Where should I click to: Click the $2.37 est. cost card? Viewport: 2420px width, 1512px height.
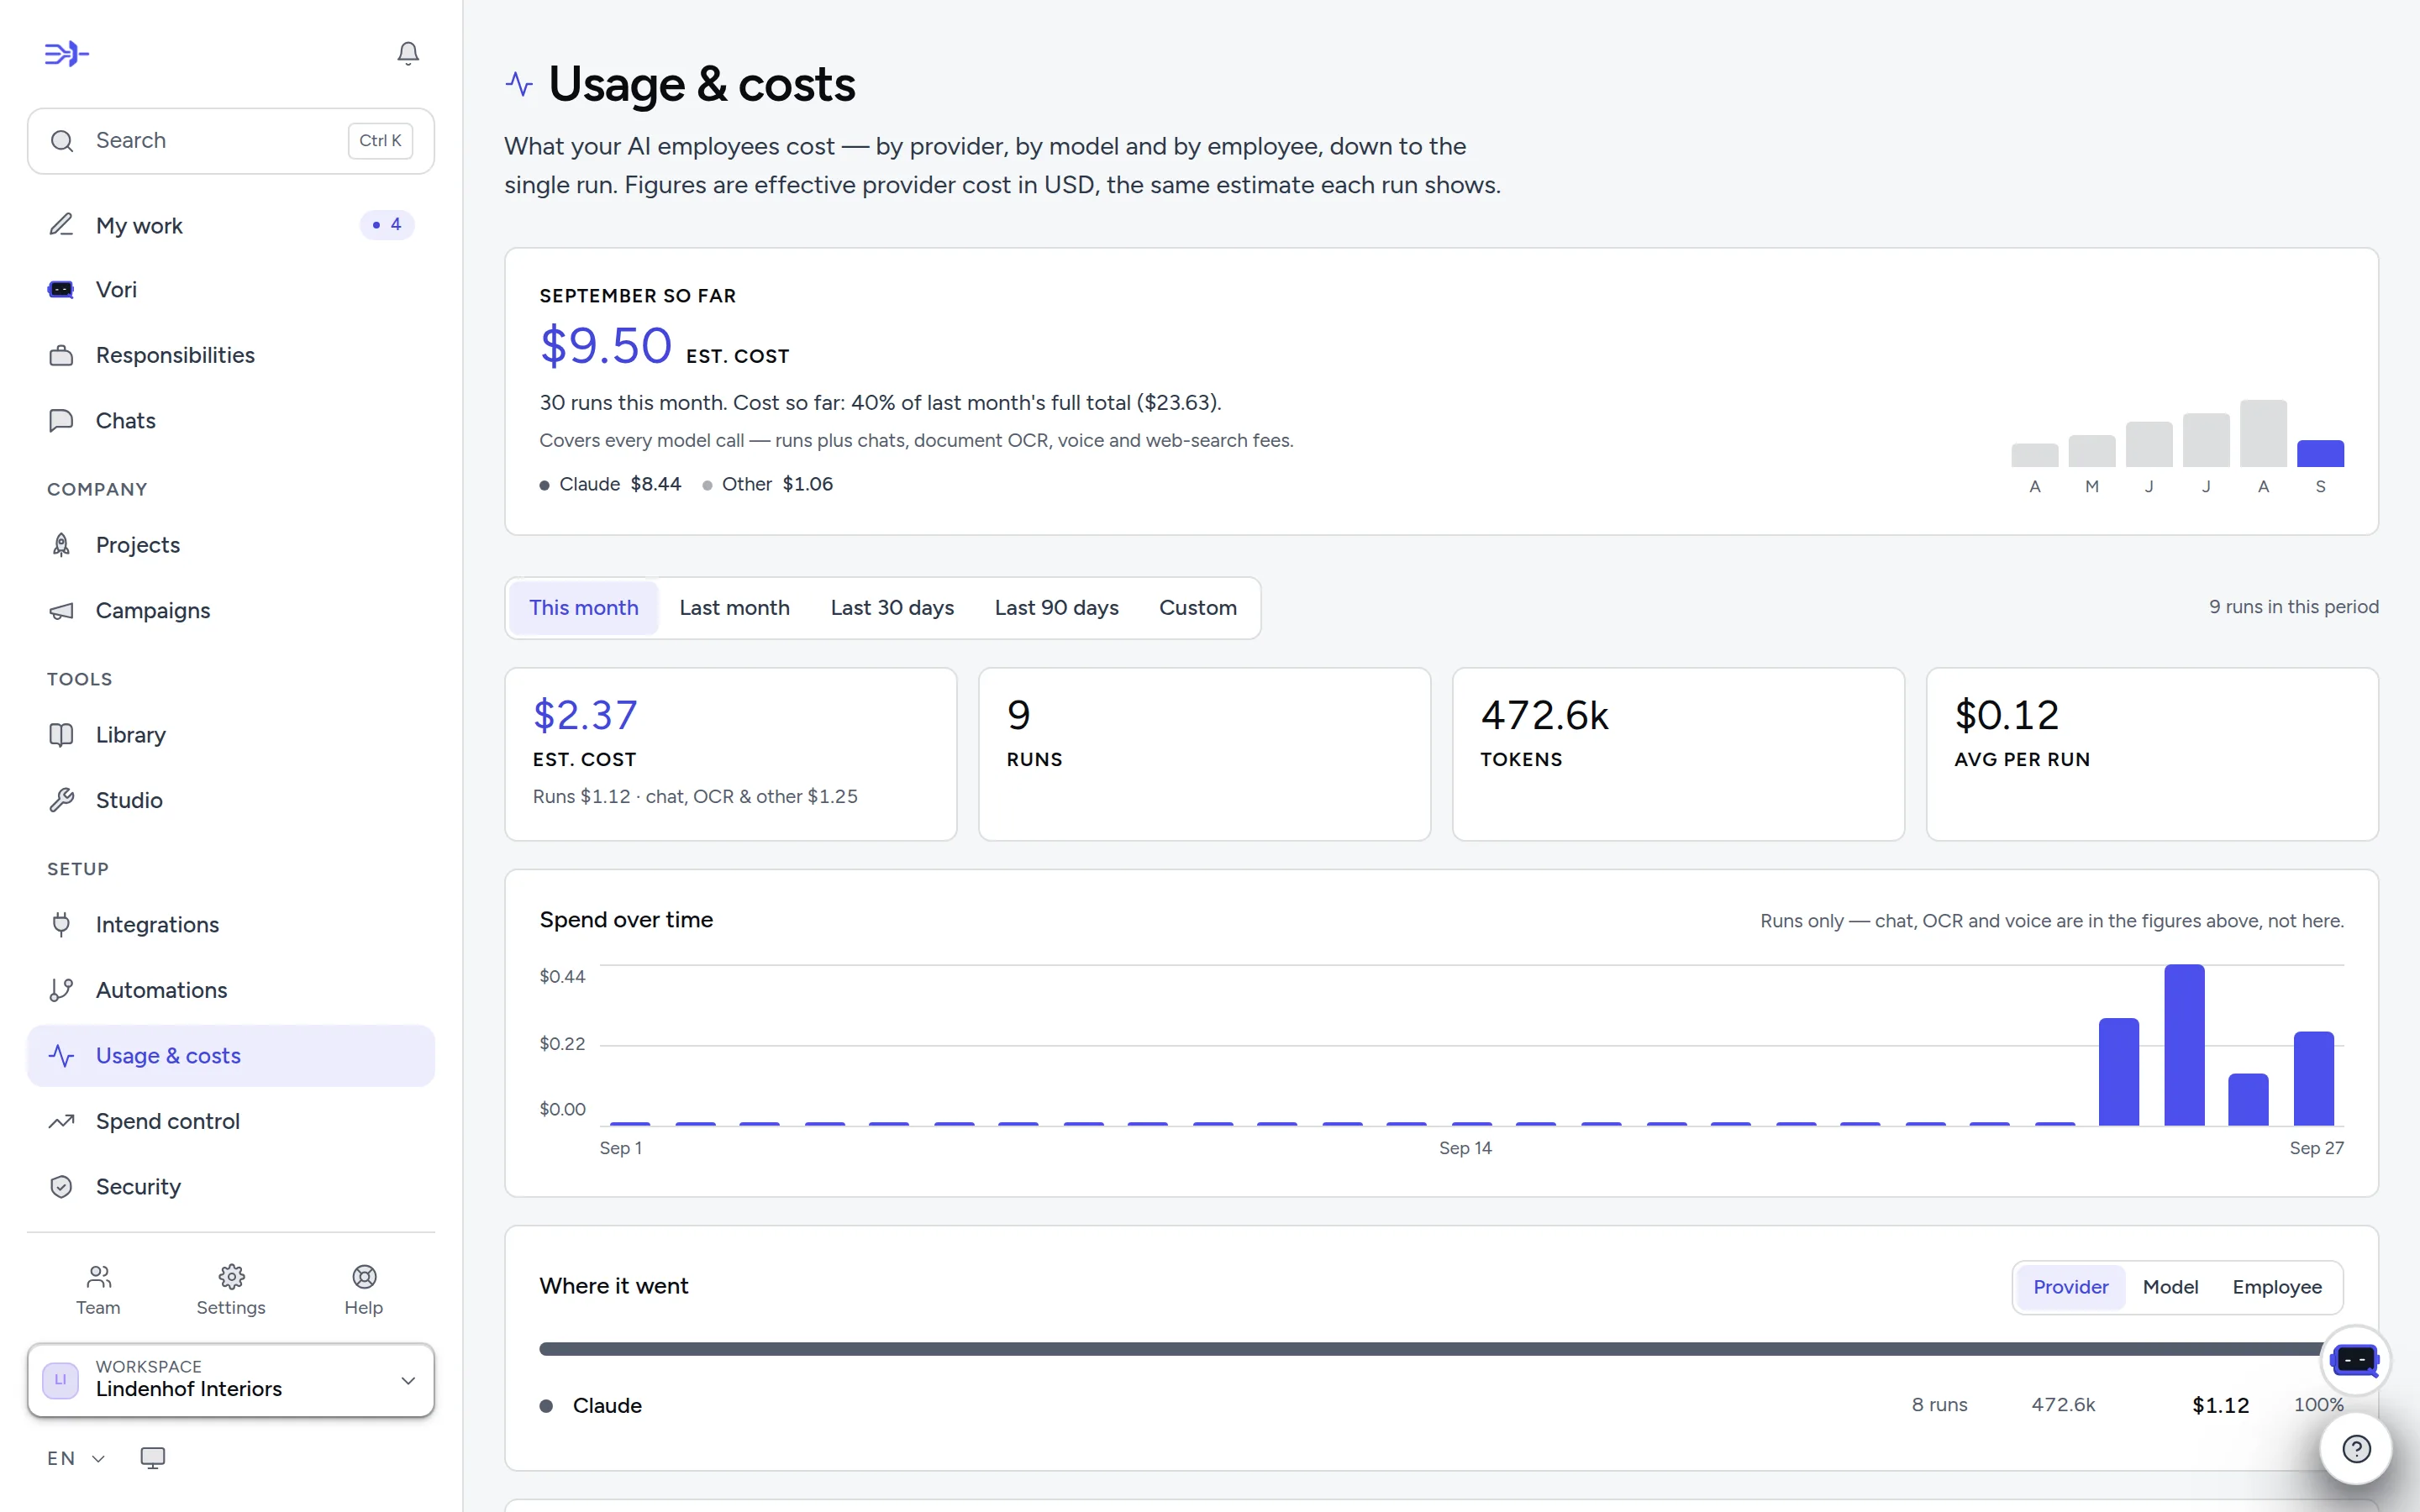click(731, 754)
